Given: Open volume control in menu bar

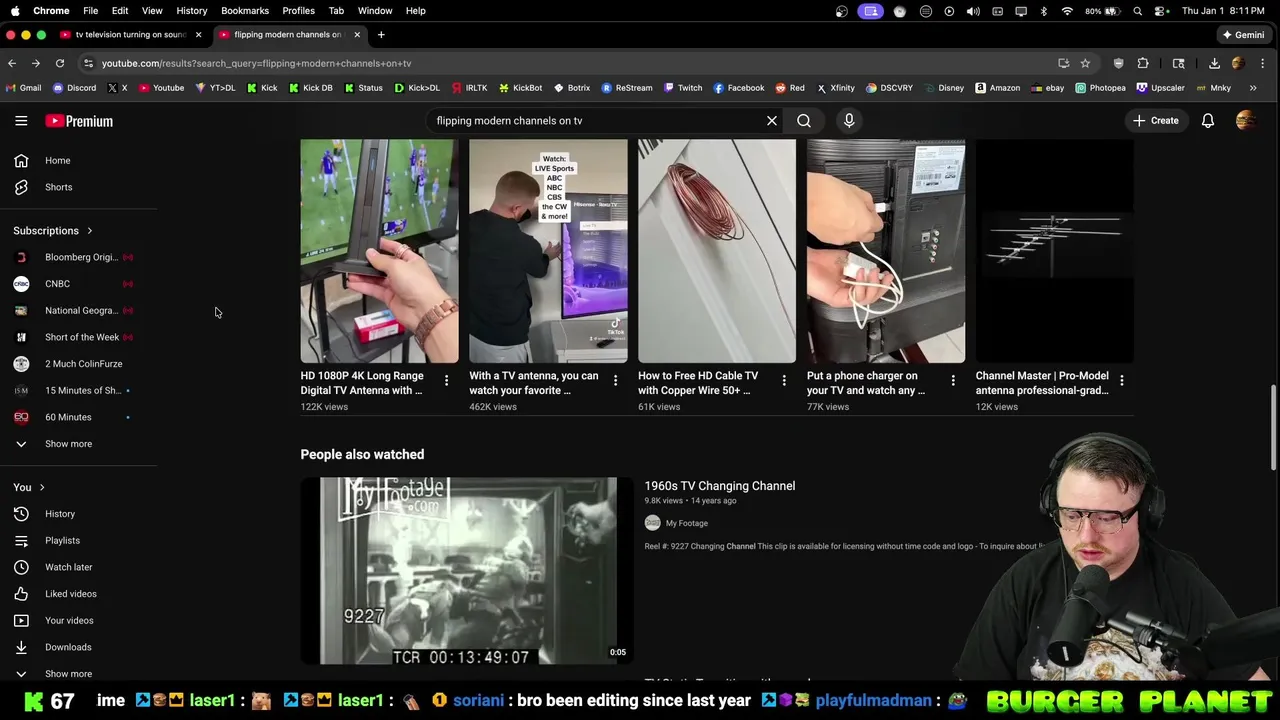Looking at the screenshot, I should click(973, 11).
